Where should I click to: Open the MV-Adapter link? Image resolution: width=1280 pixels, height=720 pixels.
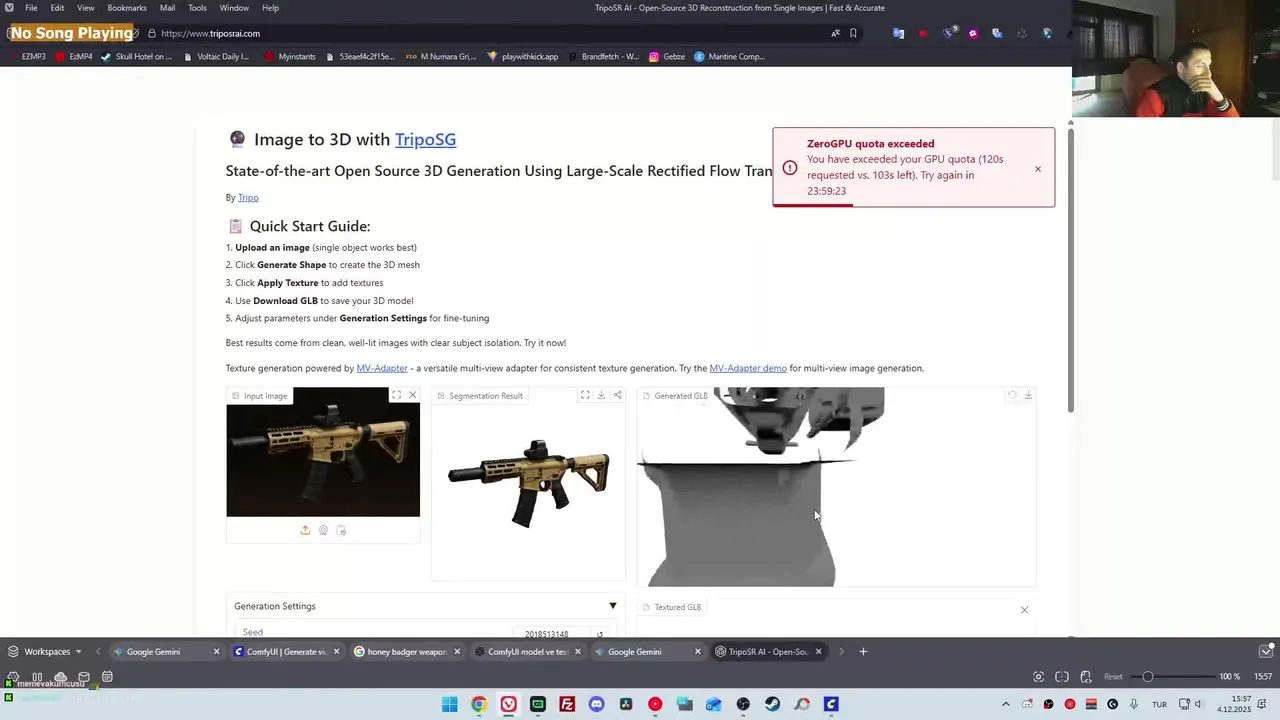[x=382, y=368]
